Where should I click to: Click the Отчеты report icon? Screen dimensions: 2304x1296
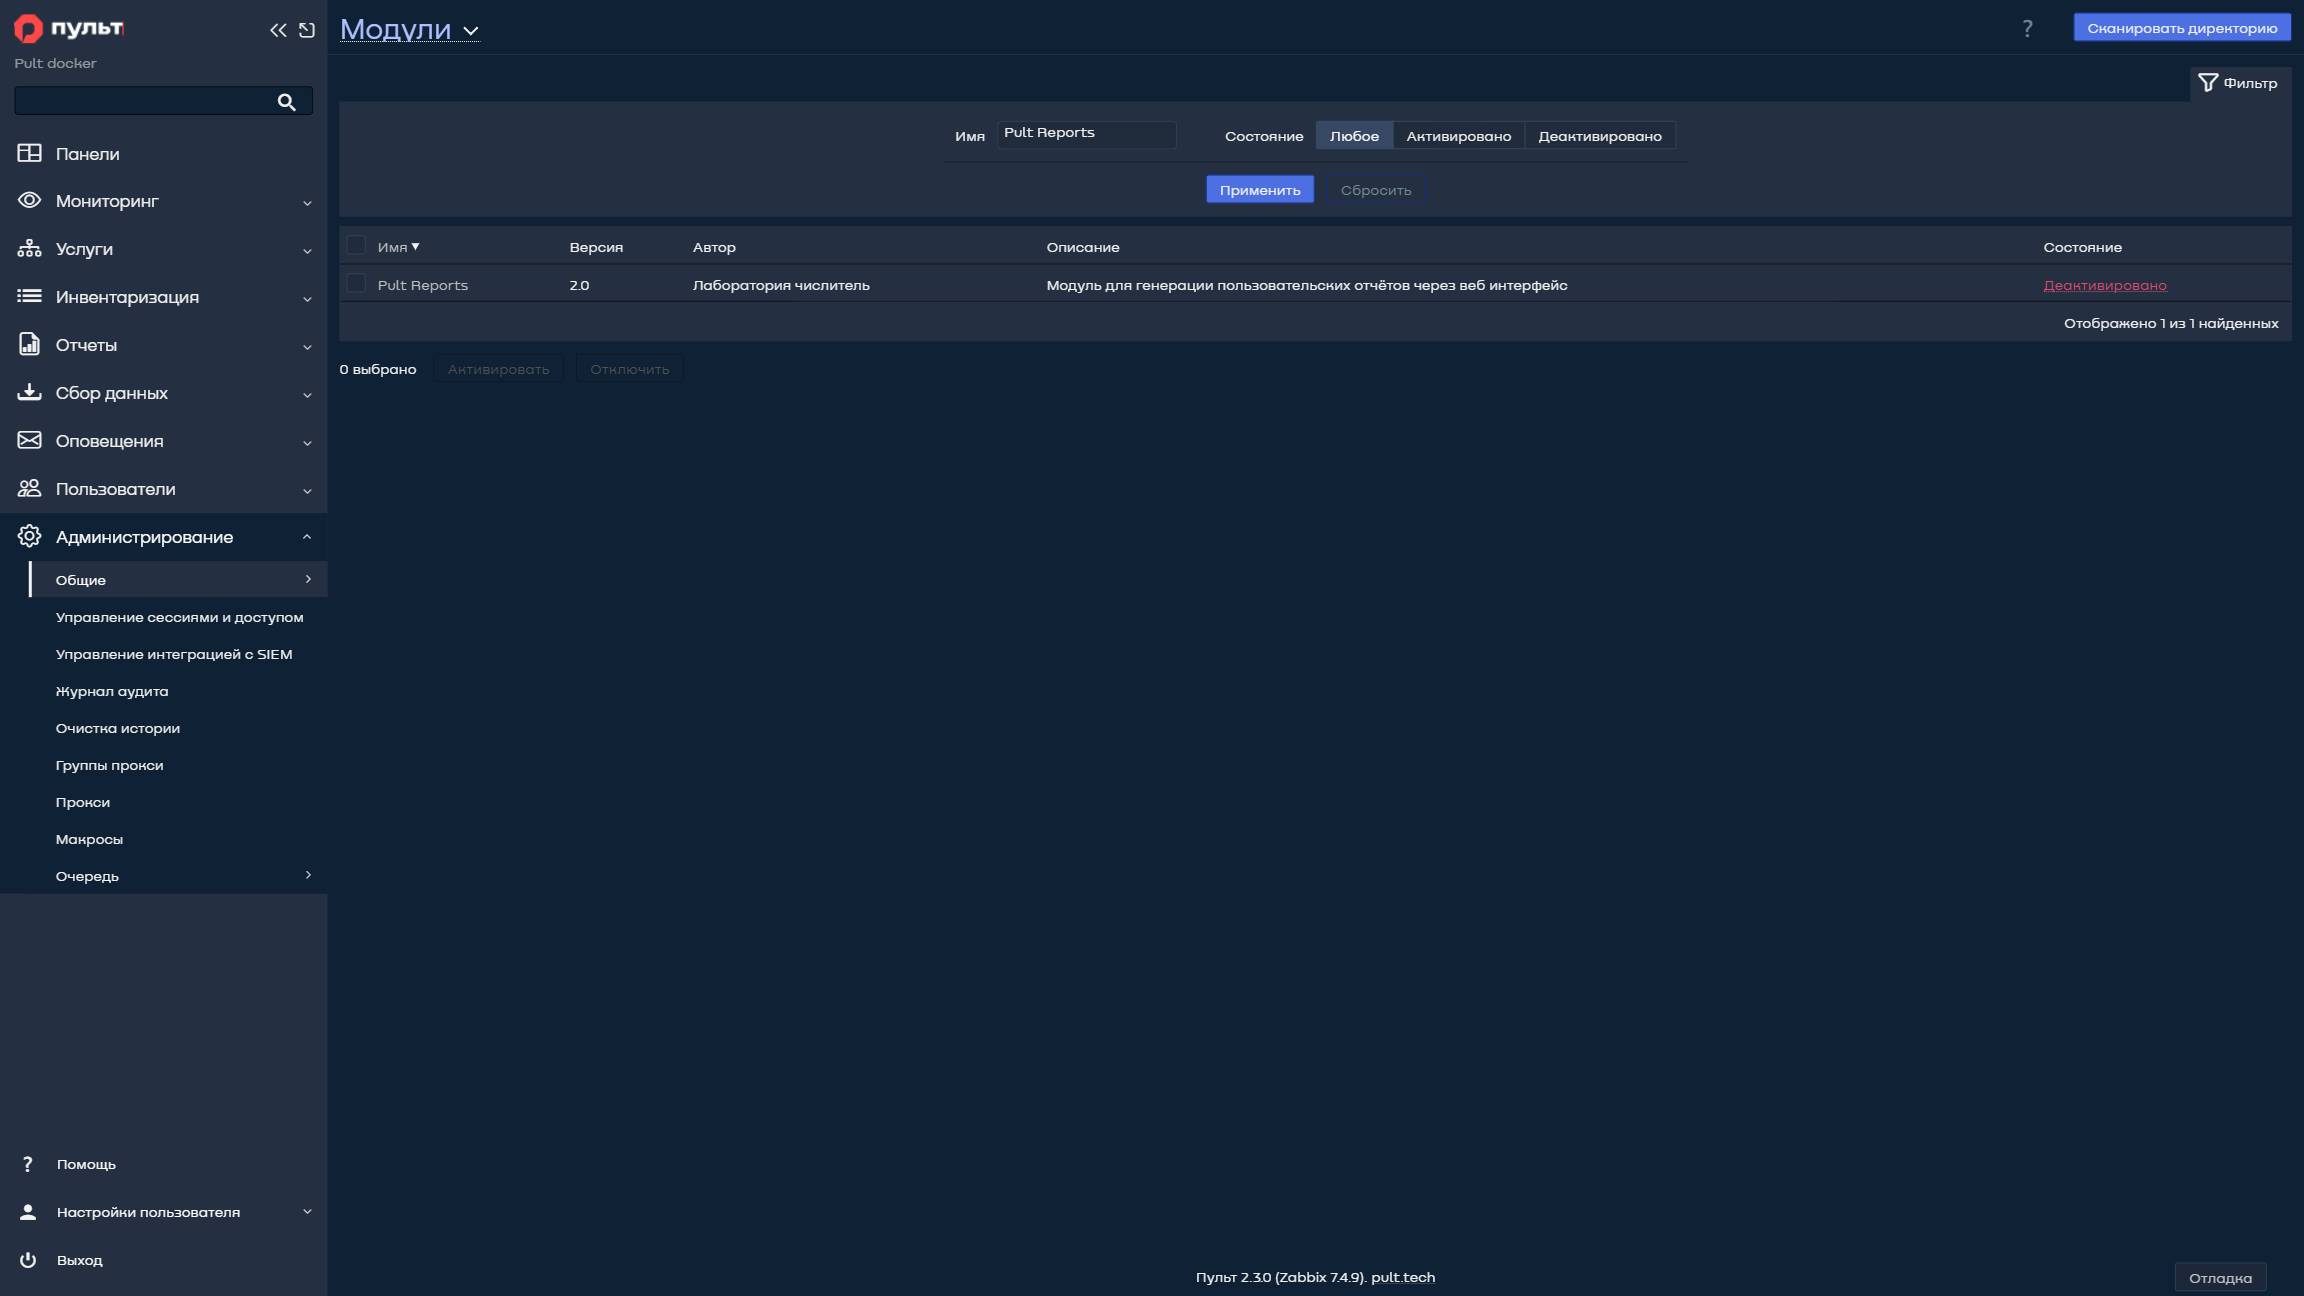[x=29, y=344]
